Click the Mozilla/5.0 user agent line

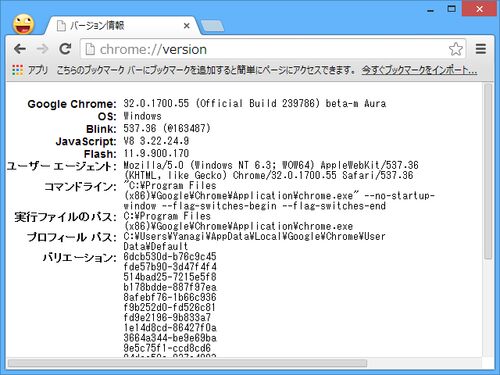[271, 165]
